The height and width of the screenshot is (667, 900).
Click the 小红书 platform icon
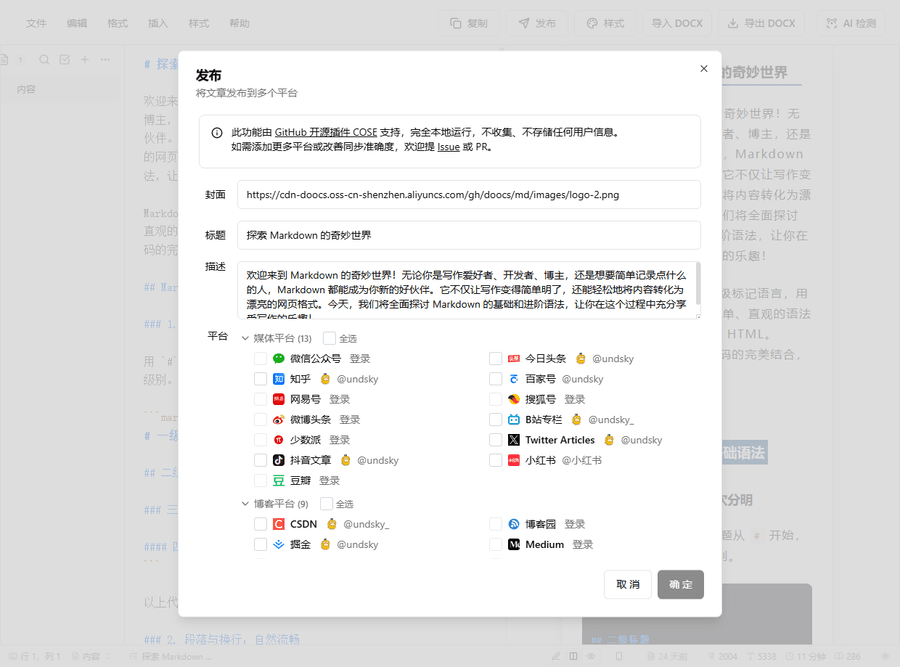(514, 460)
